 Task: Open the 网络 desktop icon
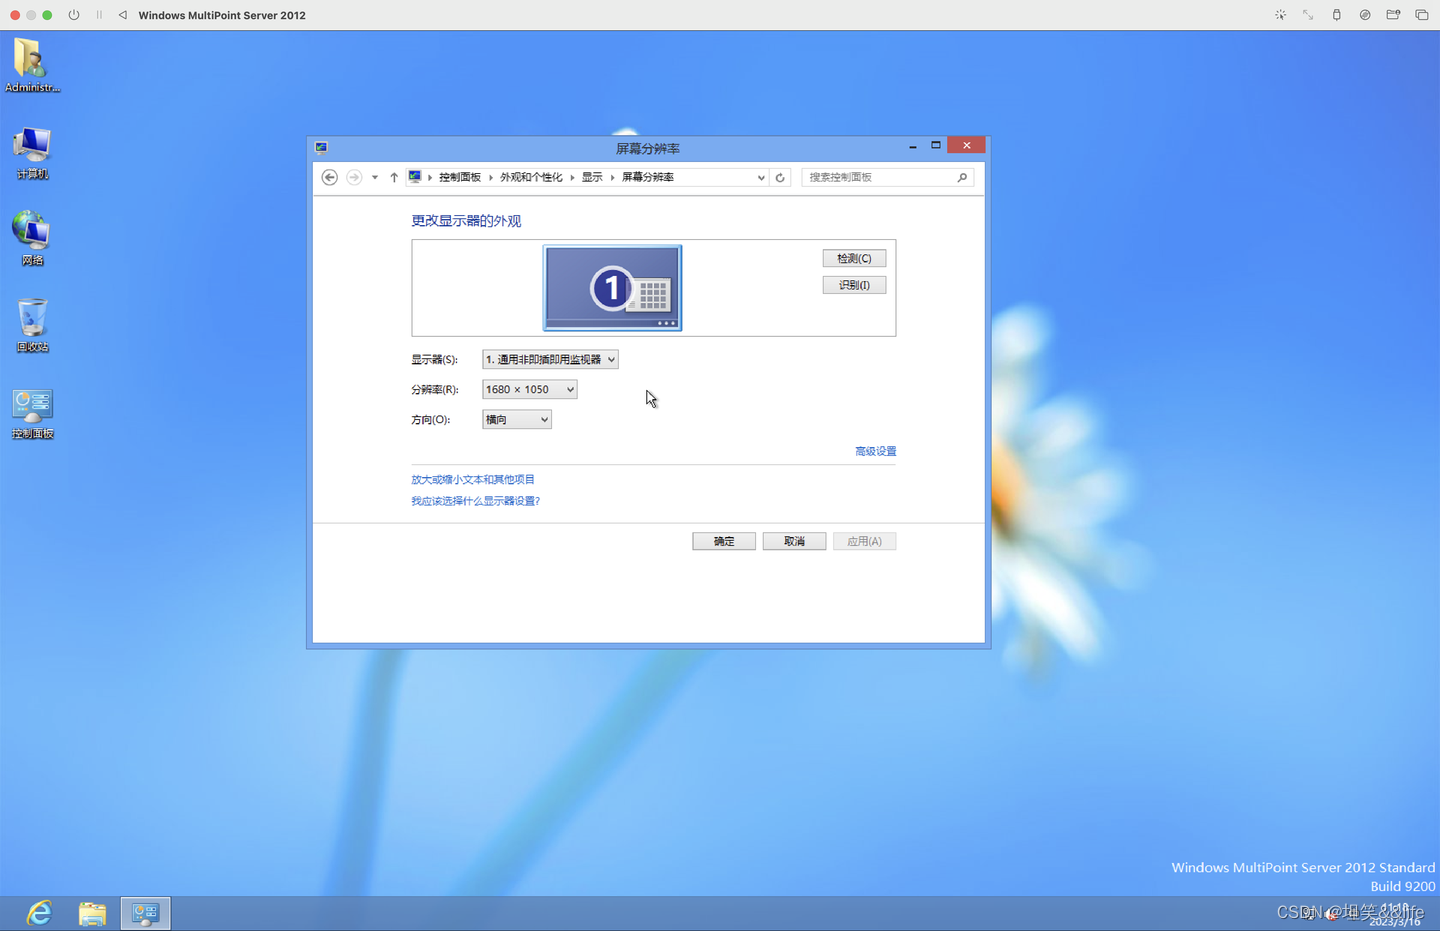[32, 239]
